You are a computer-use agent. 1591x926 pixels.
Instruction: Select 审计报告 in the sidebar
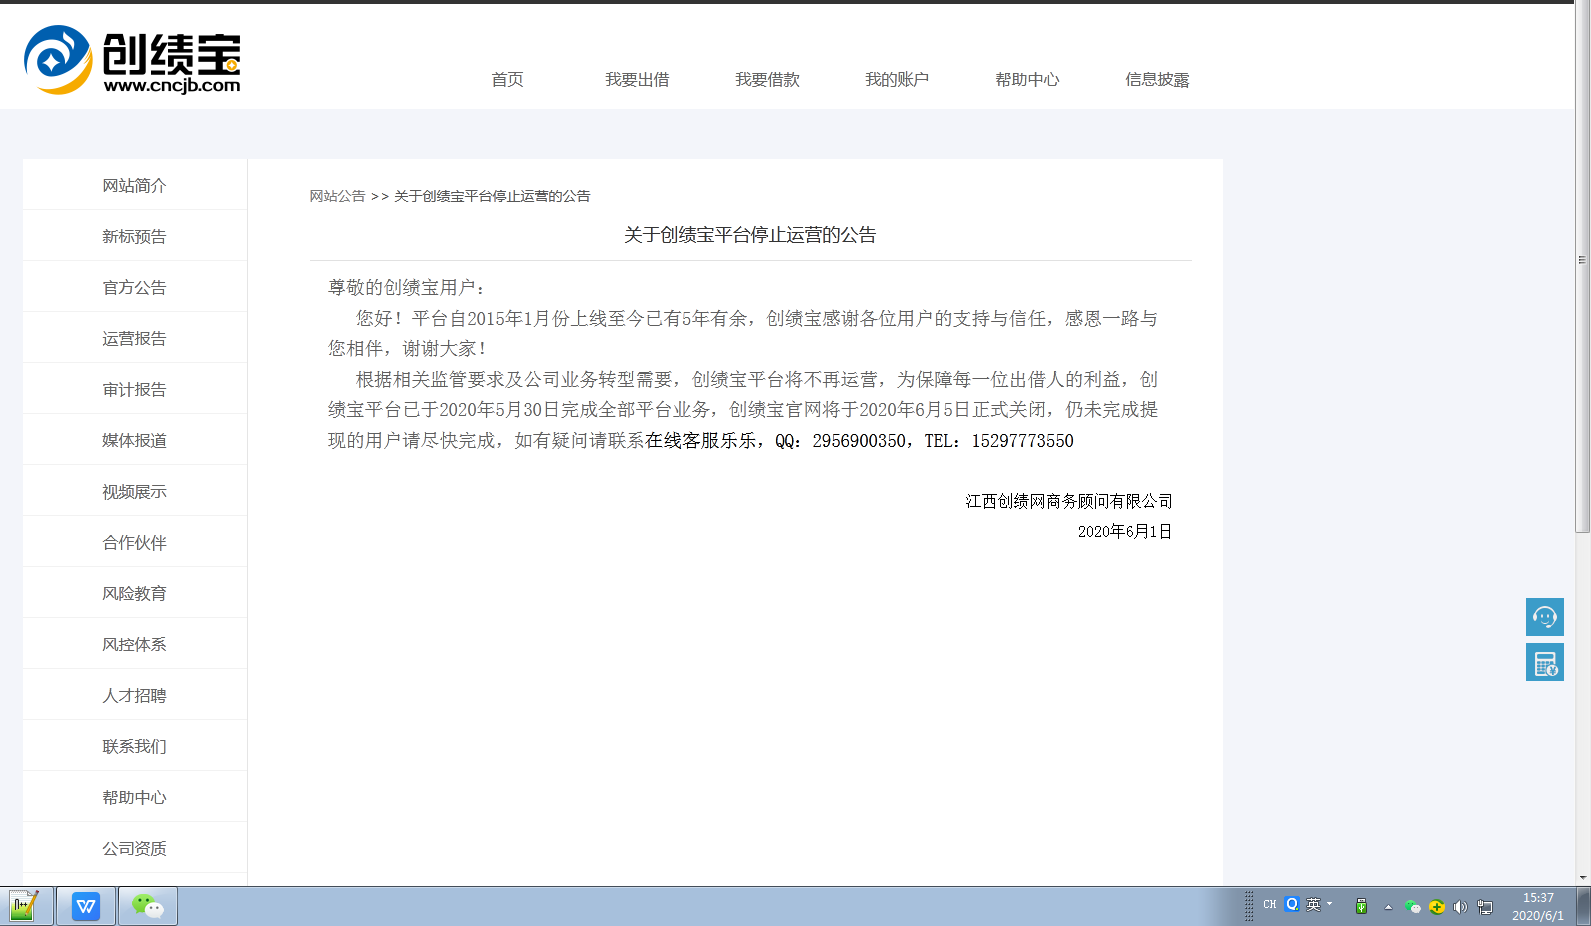[135, 389]
